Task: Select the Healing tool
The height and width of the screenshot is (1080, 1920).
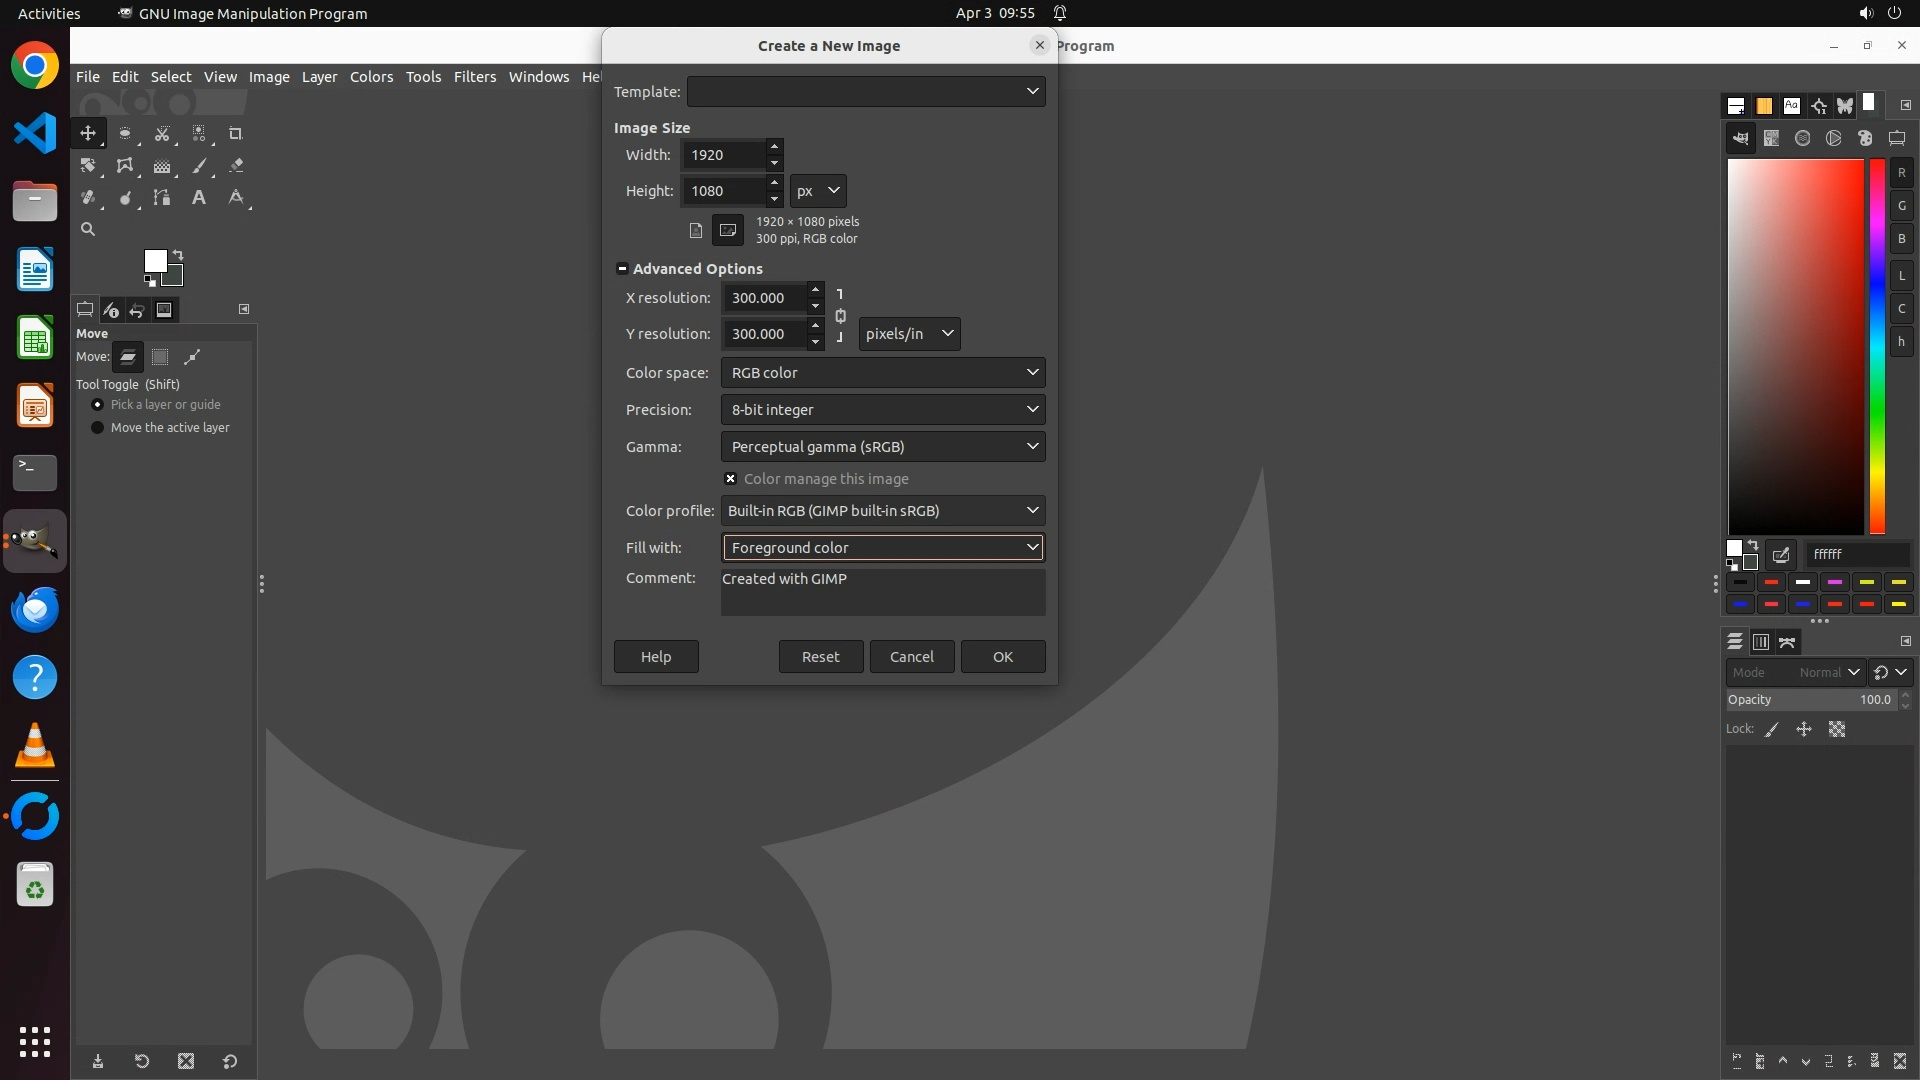Action: point(88,198)
